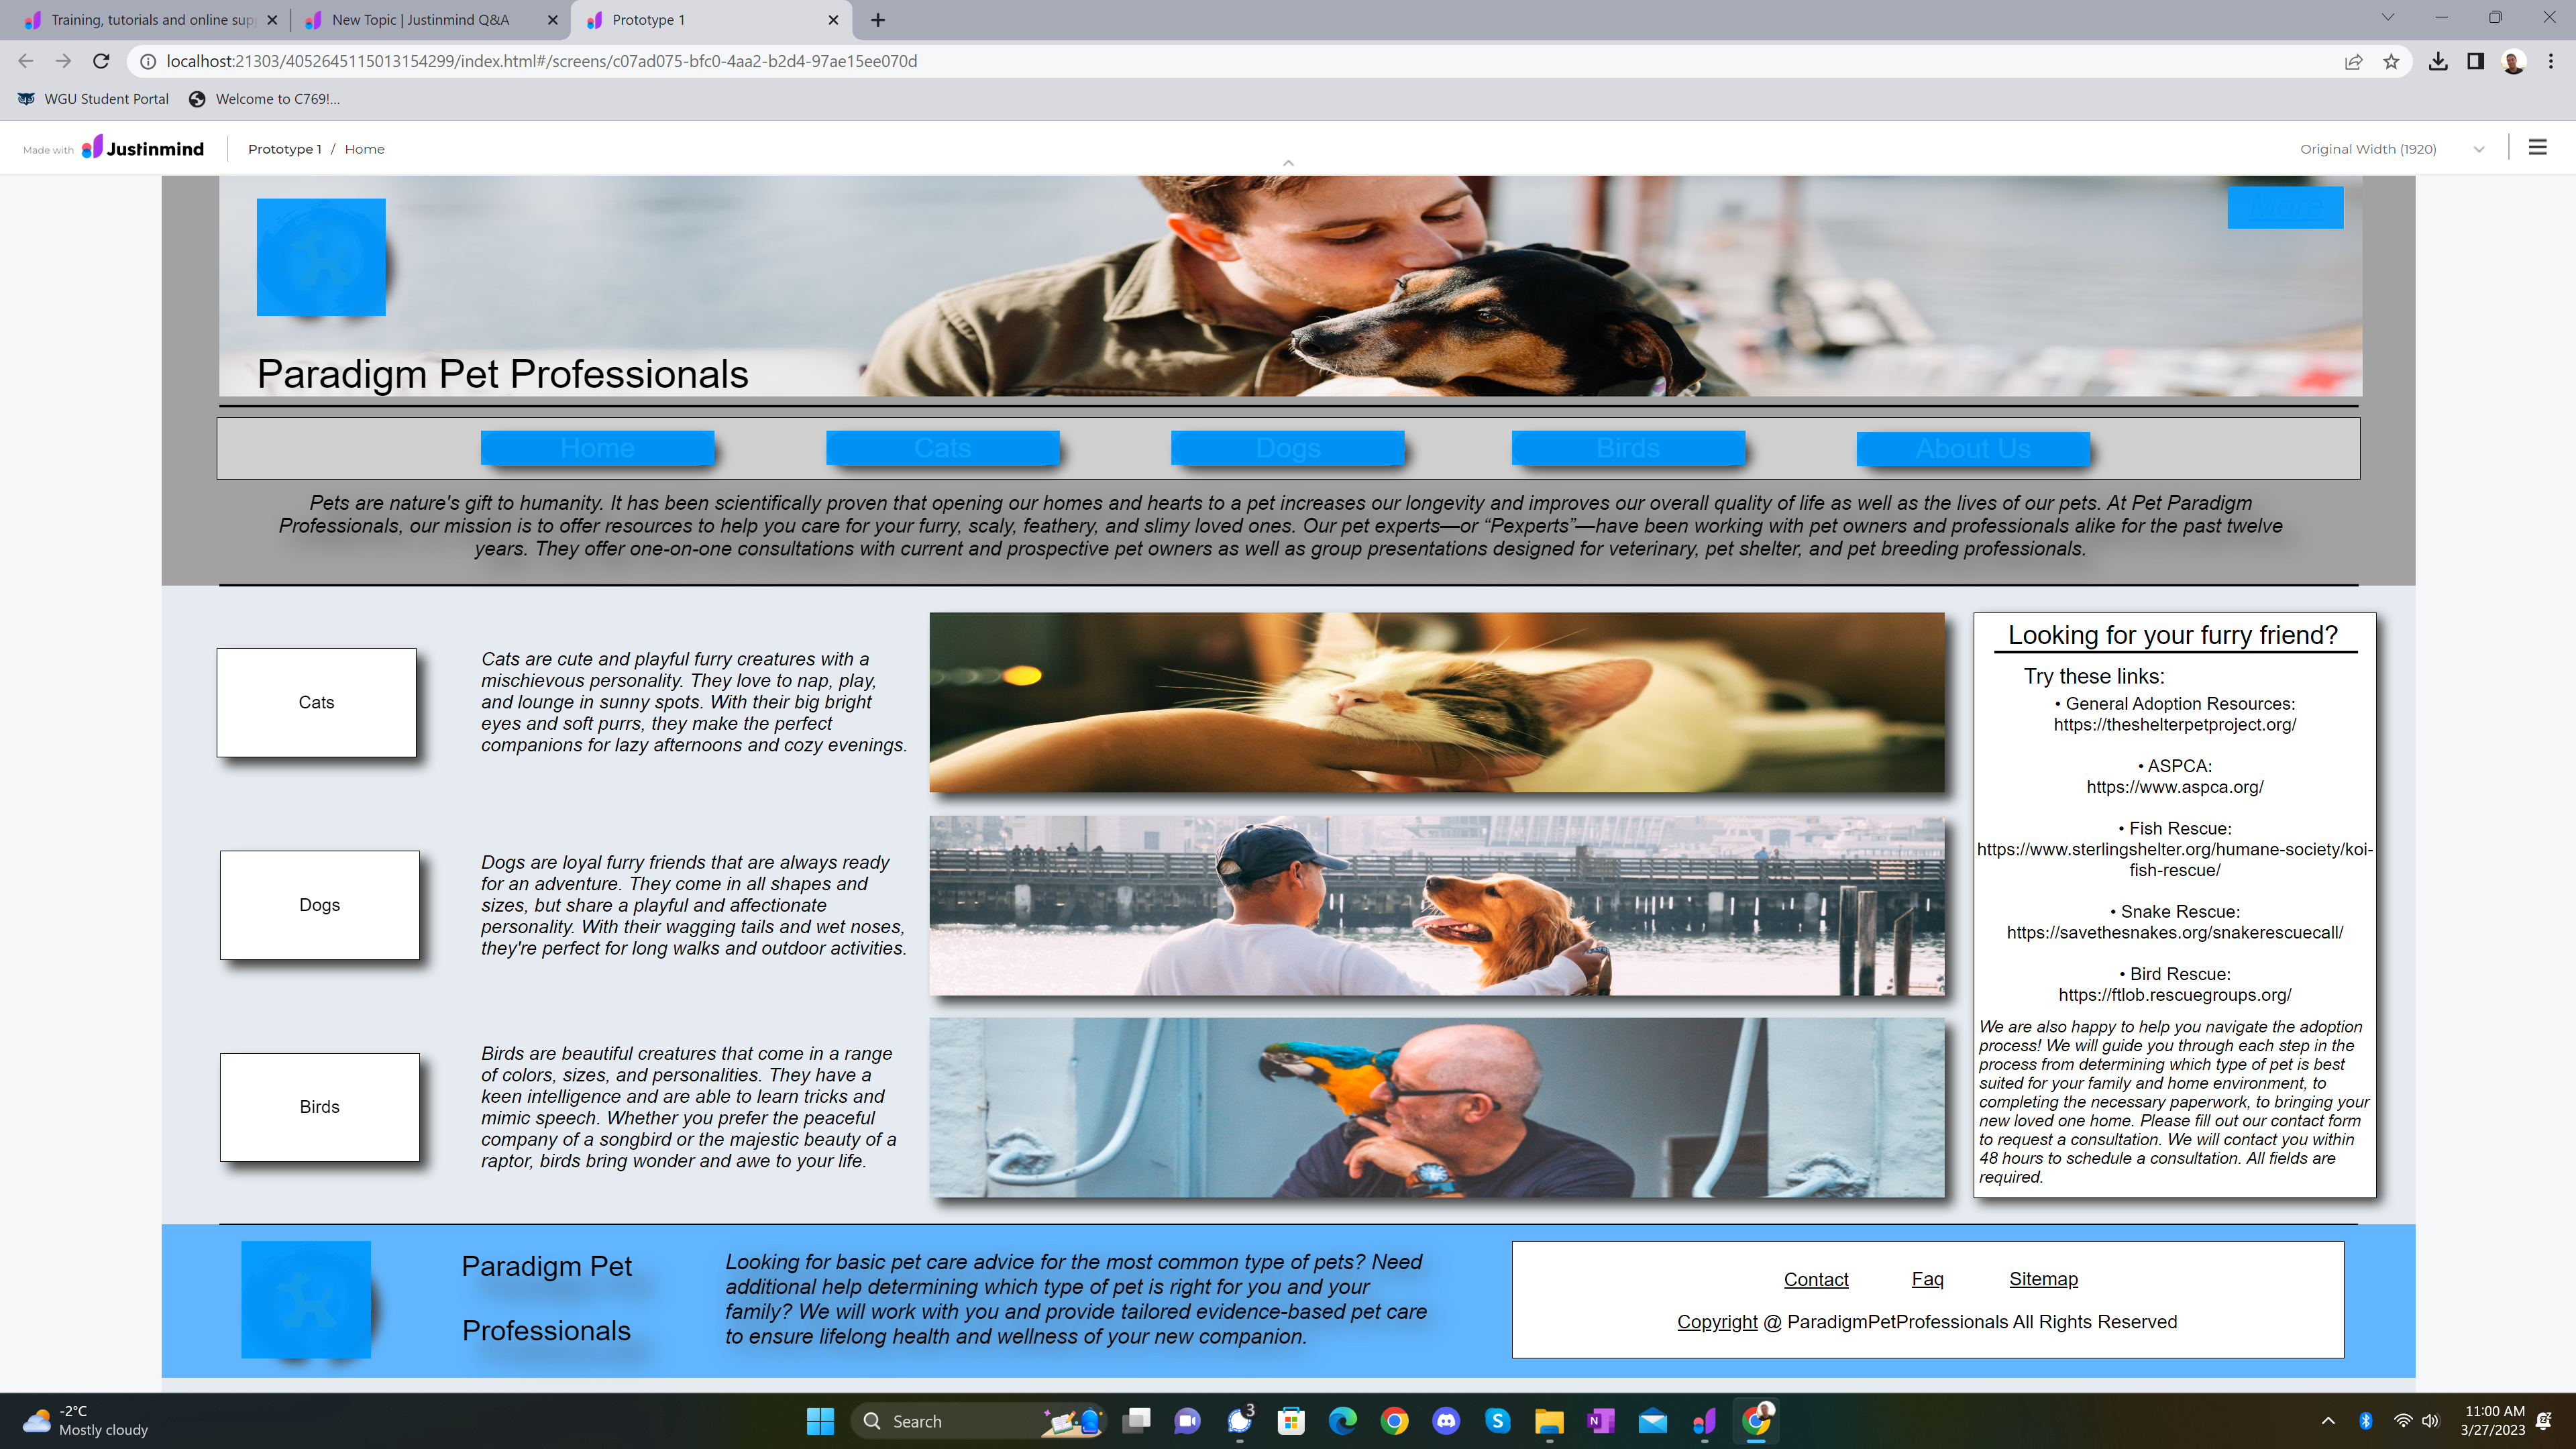
Task: Open Windows Start menu icon
Action: 820,1421
